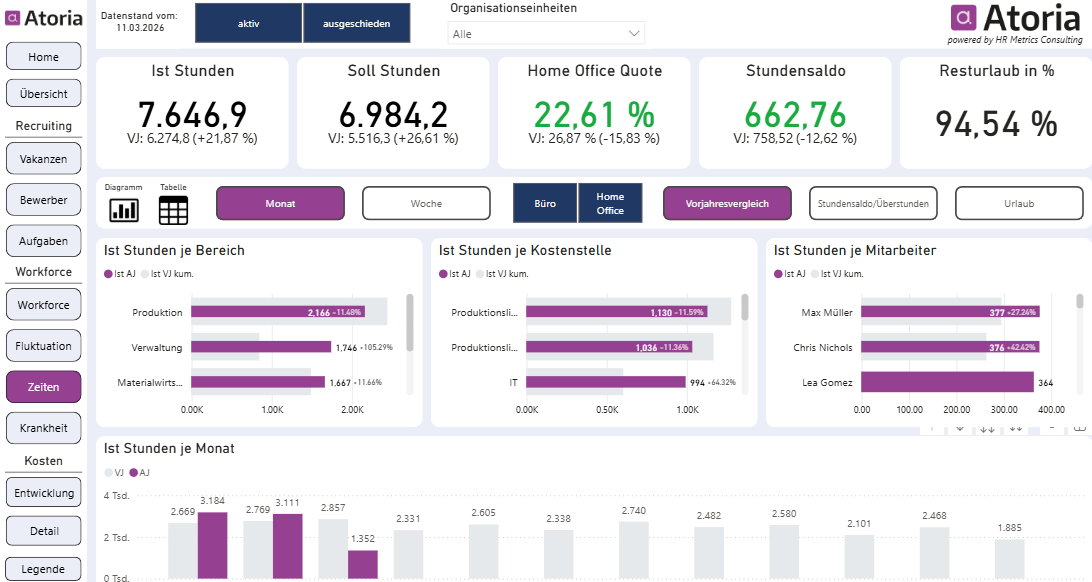Click the go-to-next-level icon on the Mitarbeiter visual

987,429
